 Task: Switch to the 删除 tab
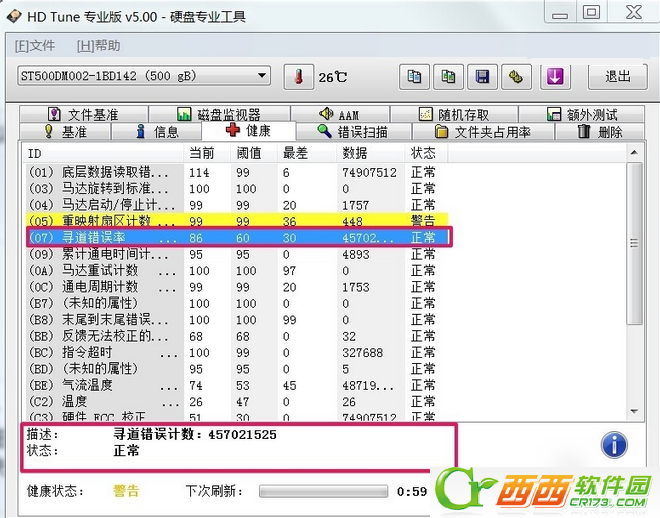tap(600, 132)
